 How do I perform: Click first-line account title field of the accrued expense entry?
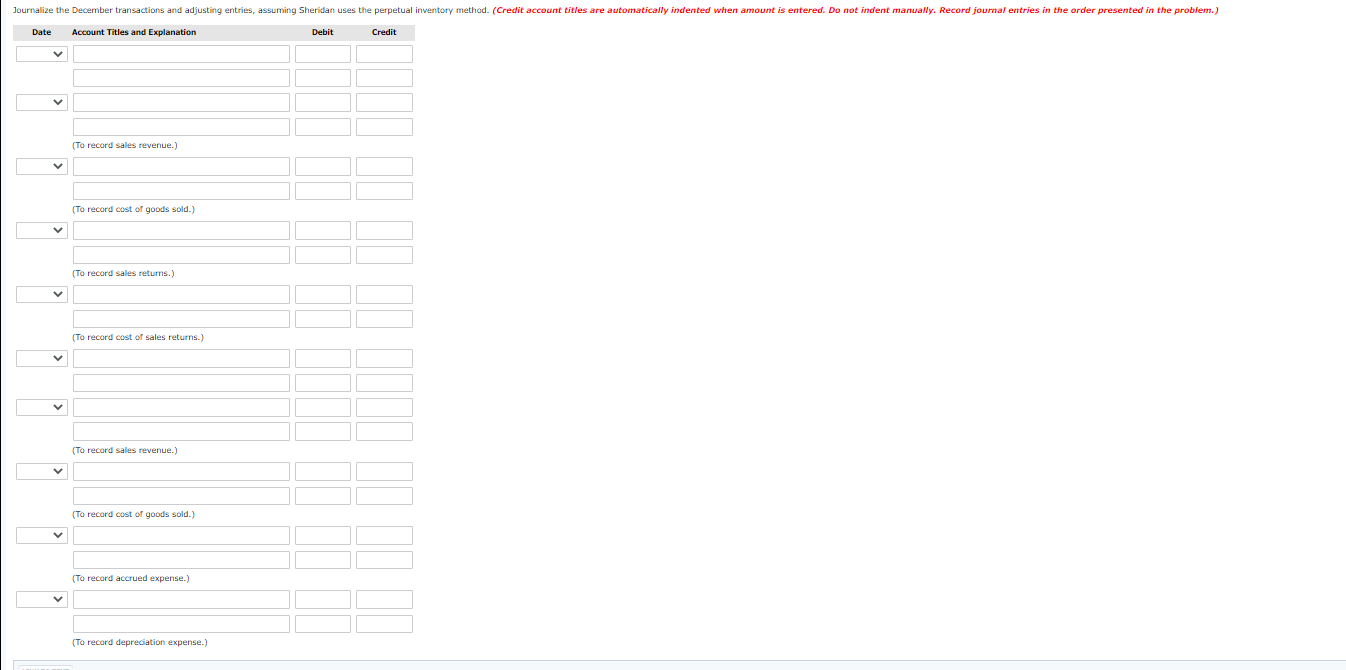tap(182, 536)
